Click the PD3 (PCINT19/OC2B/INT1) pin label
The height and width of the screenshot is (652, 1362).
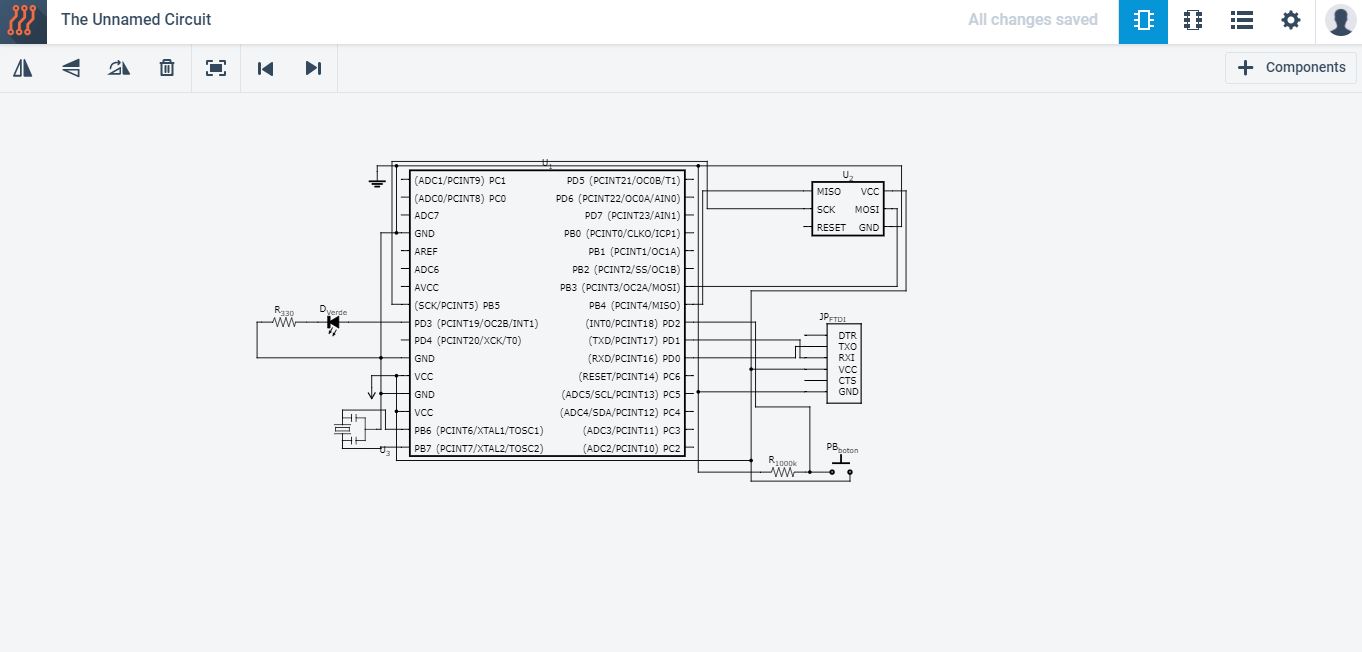tap(476, 324)
